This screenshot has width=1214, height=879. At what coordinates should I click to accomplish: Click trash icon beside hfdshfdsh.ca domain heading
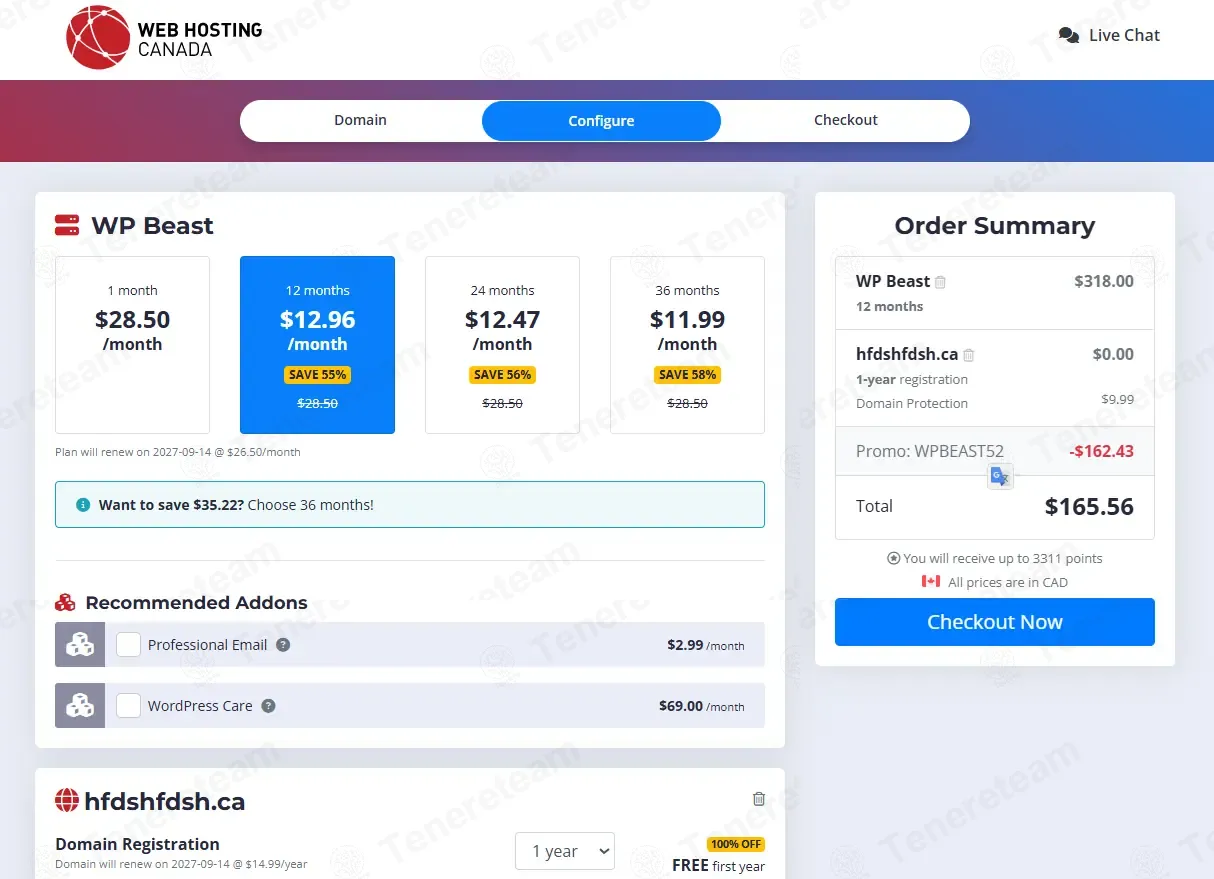click(759, 799)
